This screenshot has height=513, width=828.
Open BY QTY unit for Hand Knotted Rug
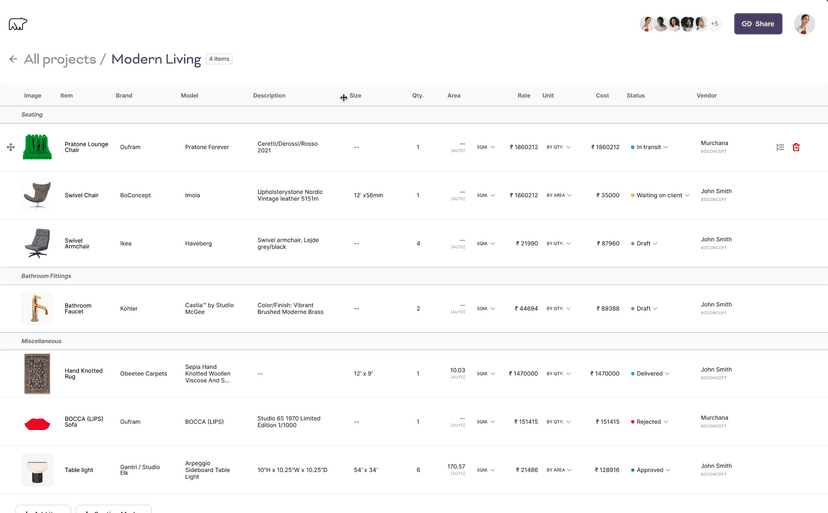point(559,374)
